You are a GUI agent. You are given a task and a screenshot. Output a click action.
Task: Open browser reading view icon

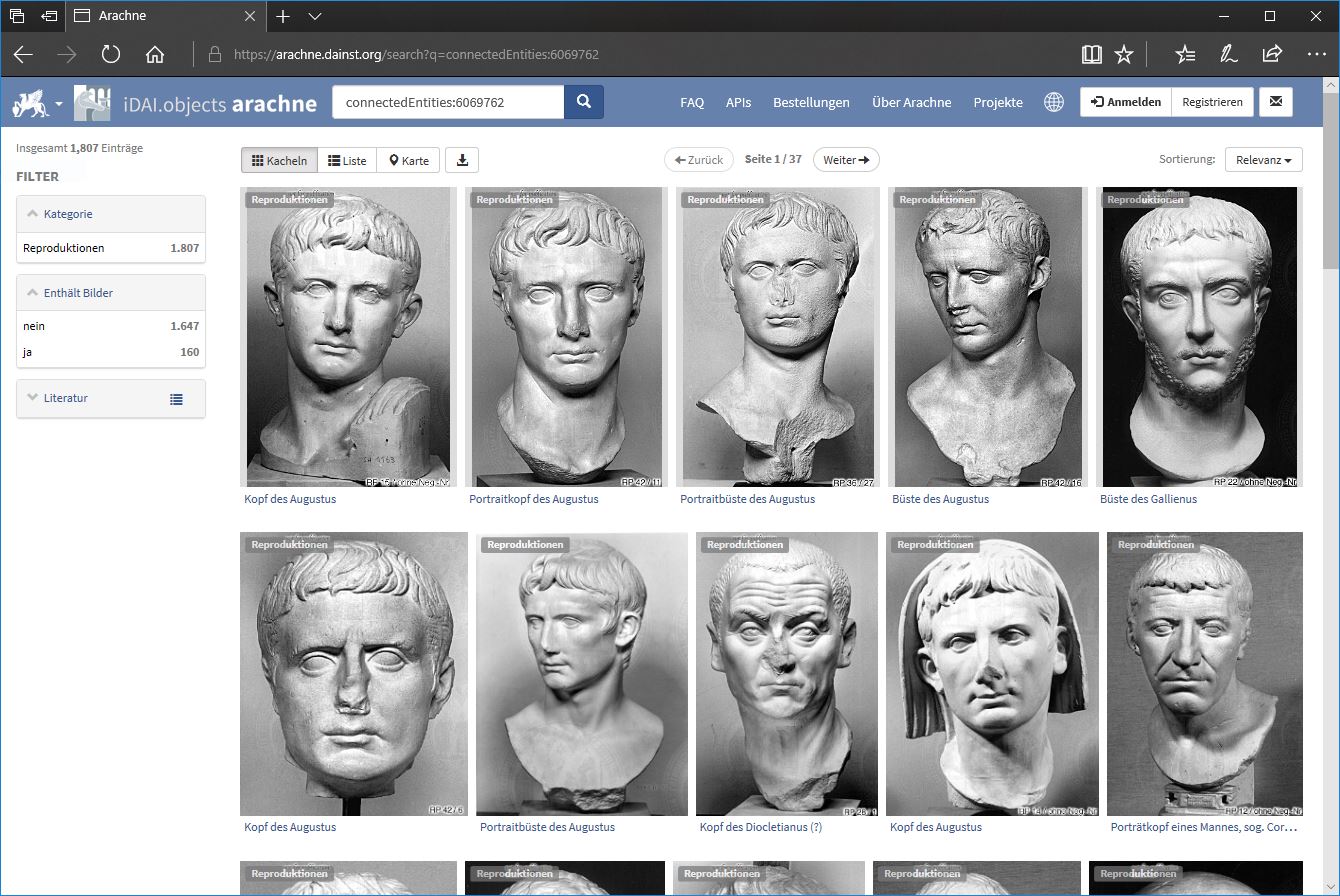pyautogui.click(x=1091, y=54)
